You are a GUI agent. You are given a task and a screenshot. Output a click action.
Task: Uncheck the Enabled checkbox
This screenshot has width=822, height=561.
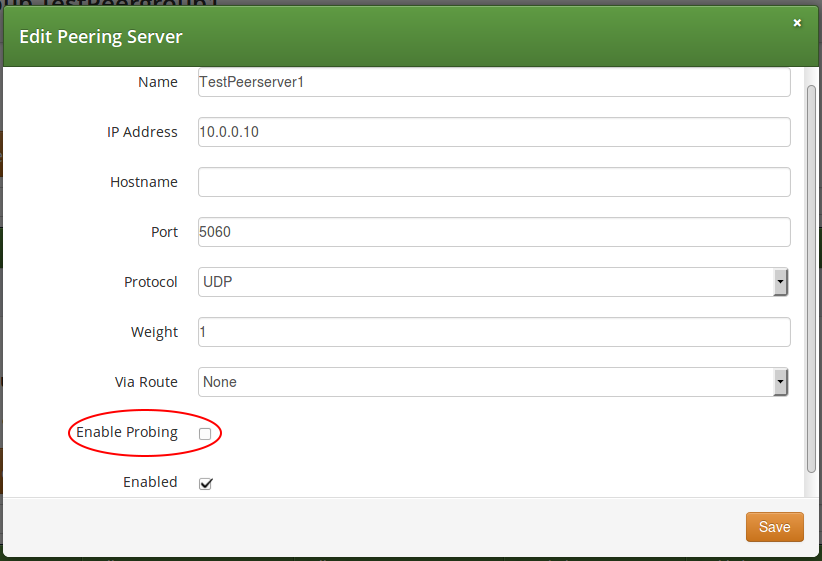click(x=206, y=483)
